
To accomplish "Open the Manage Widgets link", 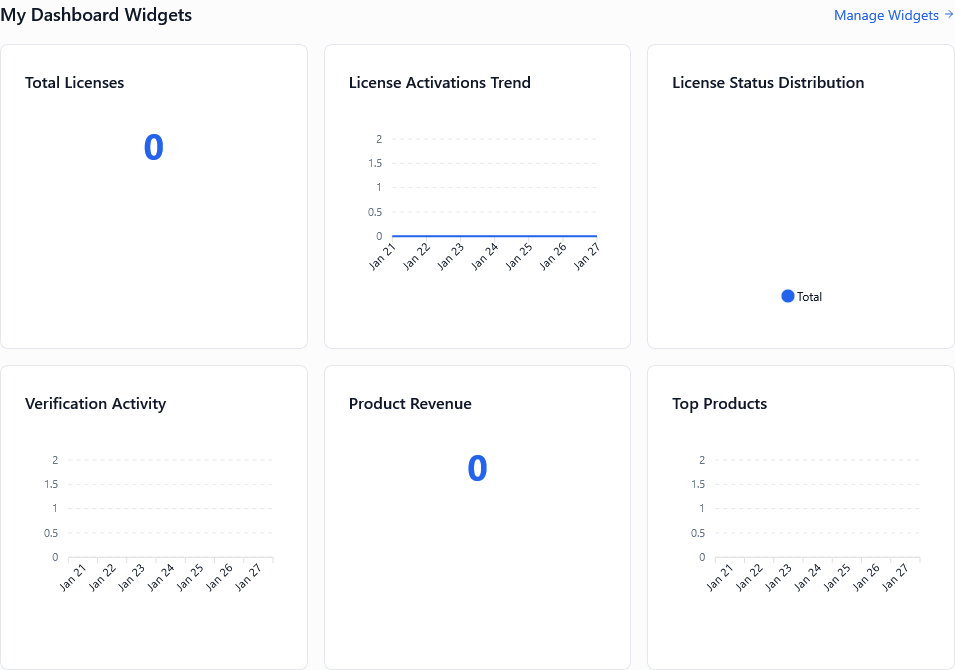I will [x=885, y=16].
